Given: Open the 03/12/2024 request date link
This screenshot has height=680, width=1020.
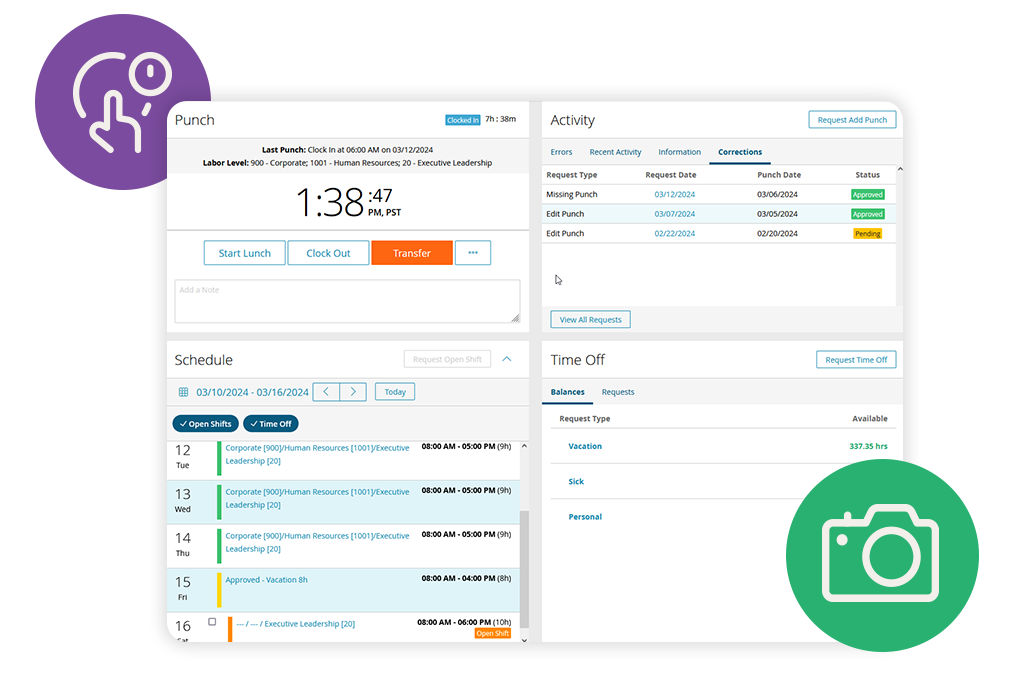Looking at the screenshot, I should click(x=674, y=194).
